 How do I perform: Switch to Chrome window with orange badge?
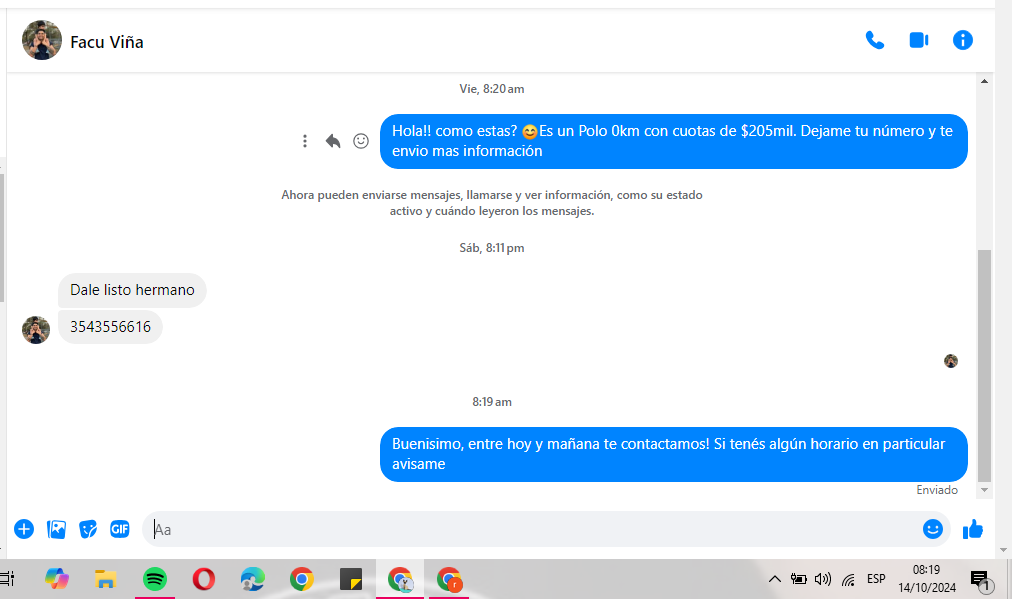[449, 579]
